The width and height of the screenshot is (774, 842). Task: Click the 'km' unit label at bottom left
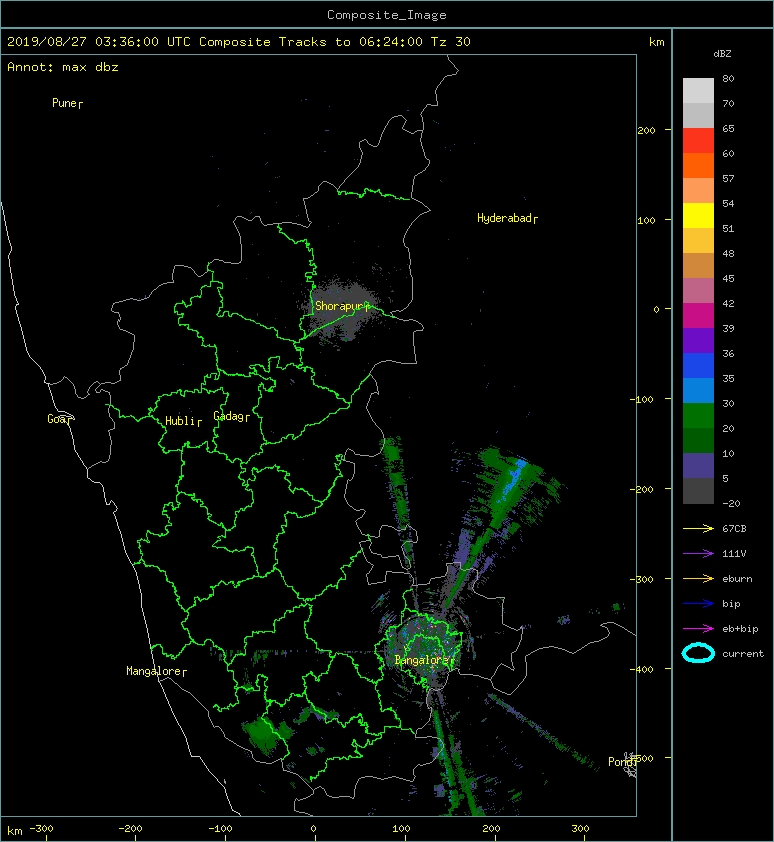[15, 831]
